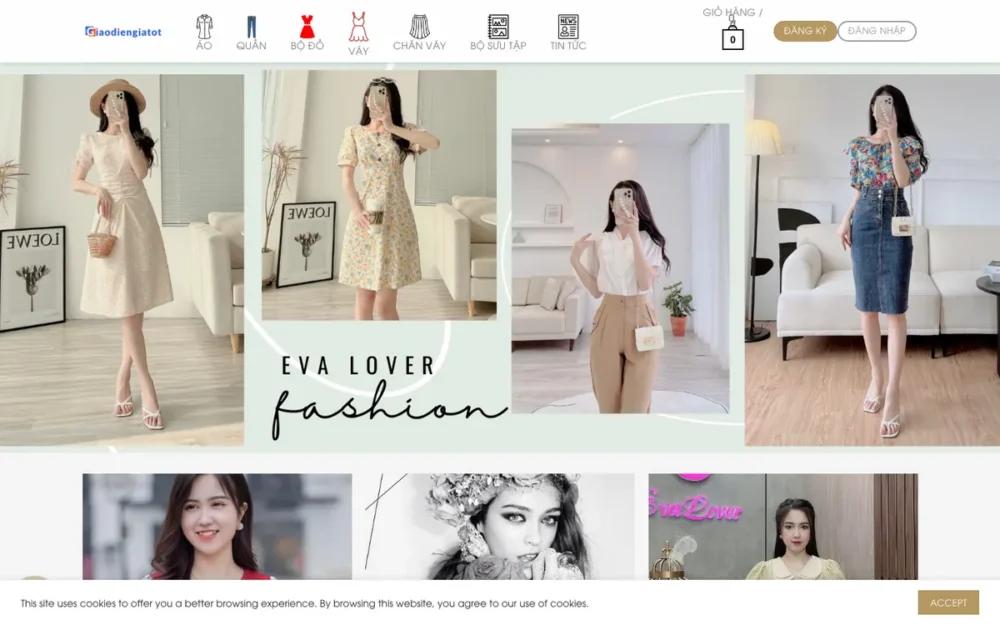Viewport: 1000px width, 625px height.
Task: Open the shopping cart bag icon
Action: tap(732, 36)
